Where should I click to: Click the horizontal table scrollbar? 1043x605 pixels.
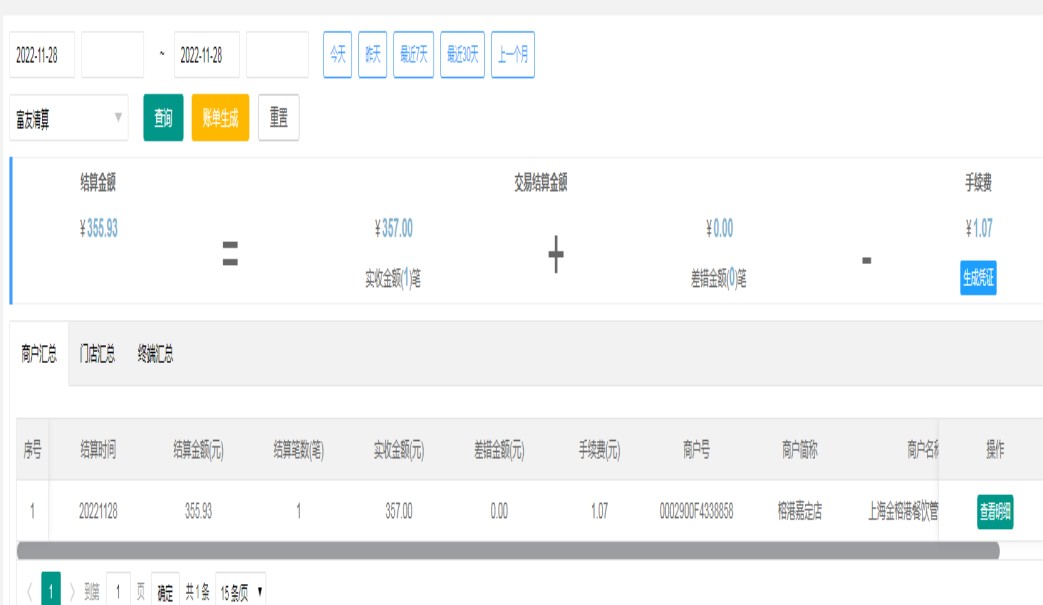tap(508, 551)
